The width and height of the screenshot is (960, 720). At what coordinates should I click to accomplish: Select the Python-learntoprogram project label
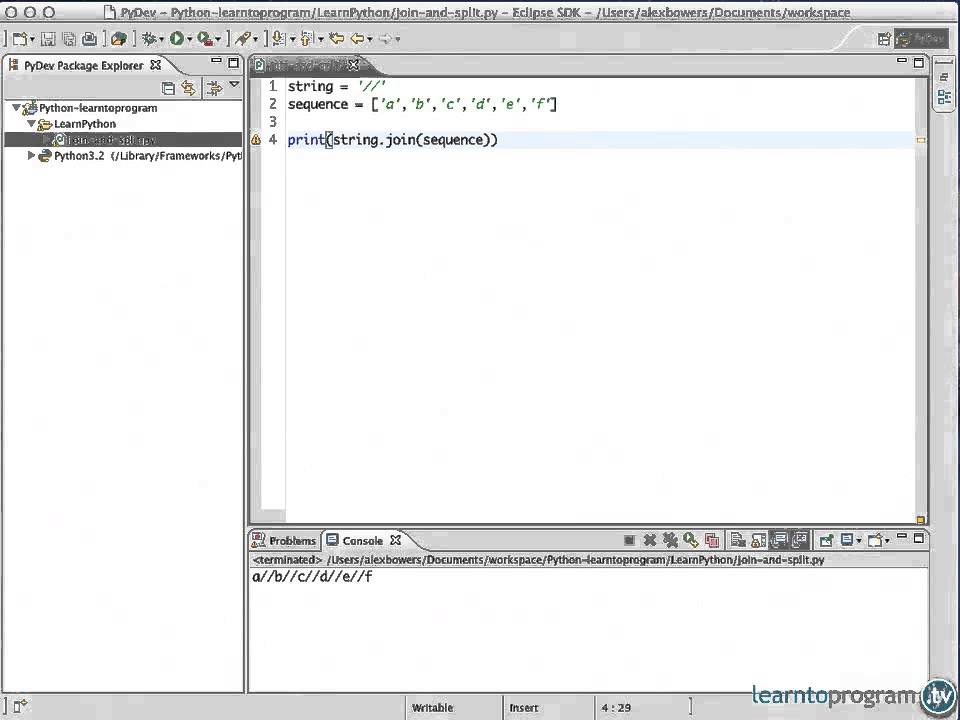98,108
